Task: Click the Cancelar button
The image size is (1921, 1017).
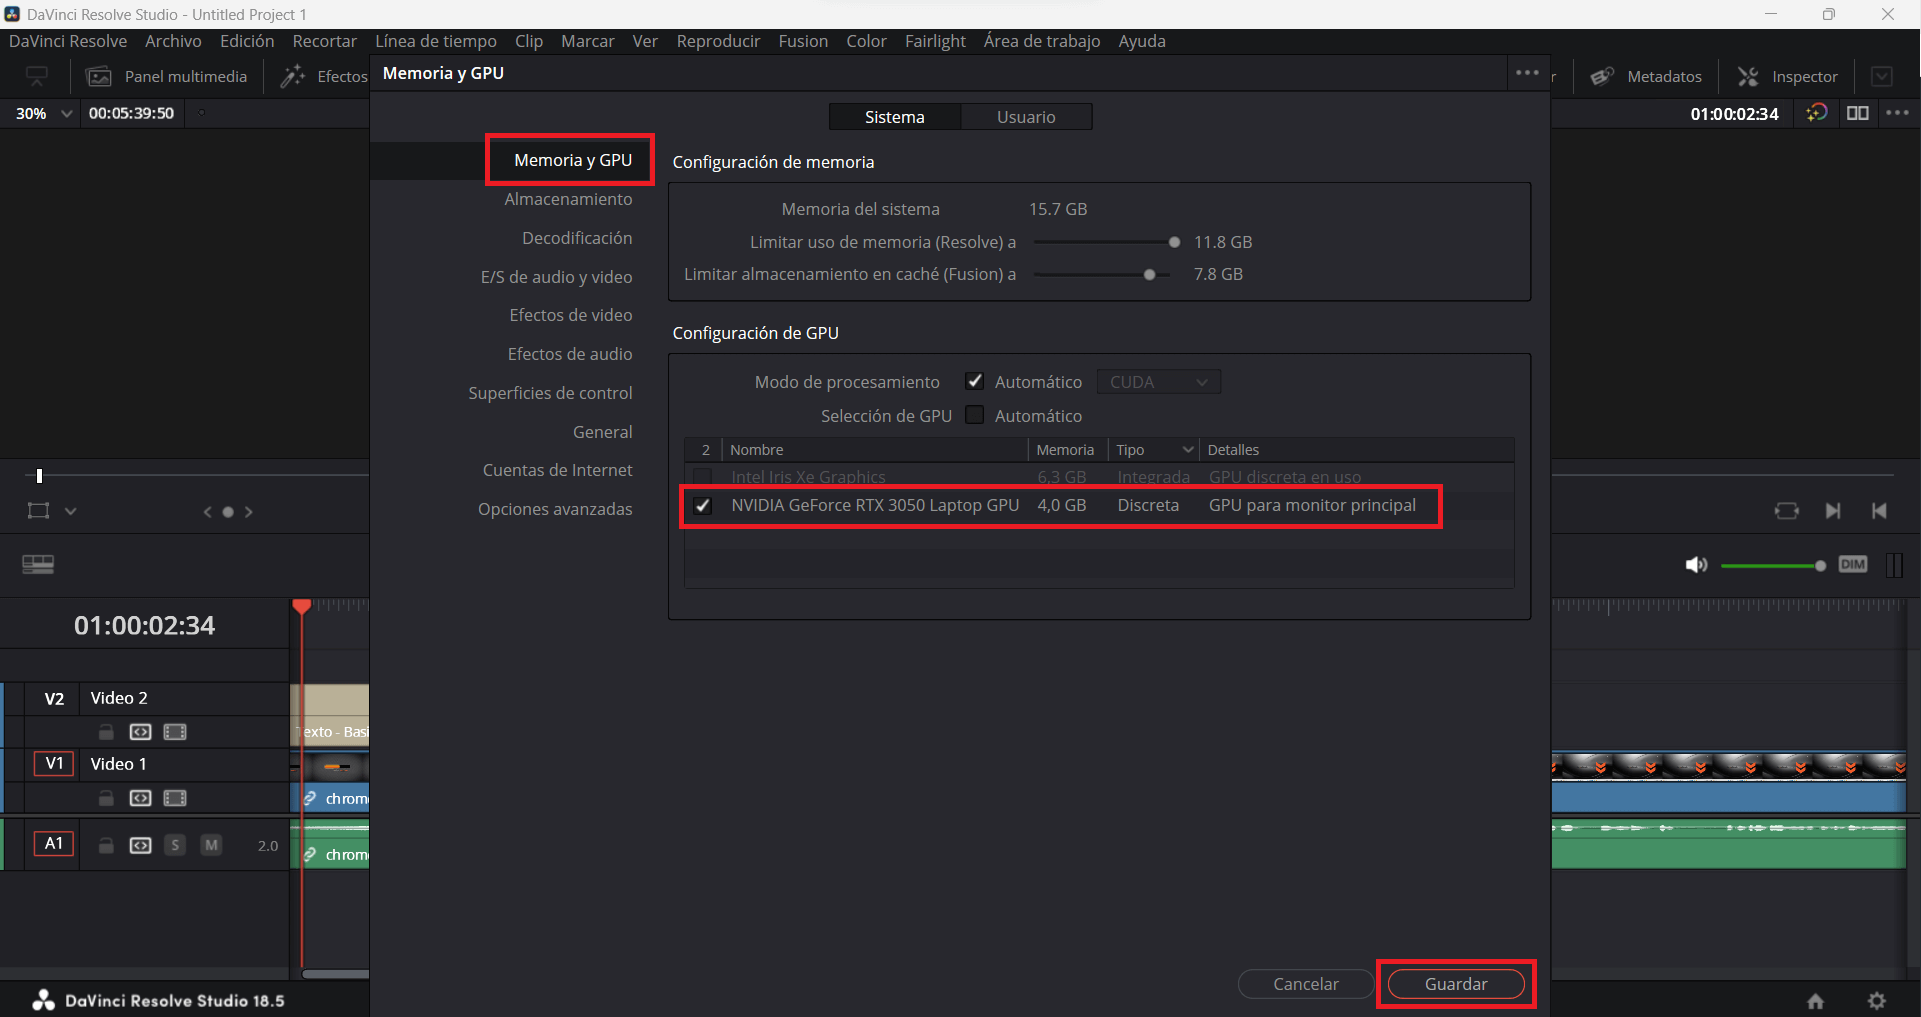Action: [1306, 984]
